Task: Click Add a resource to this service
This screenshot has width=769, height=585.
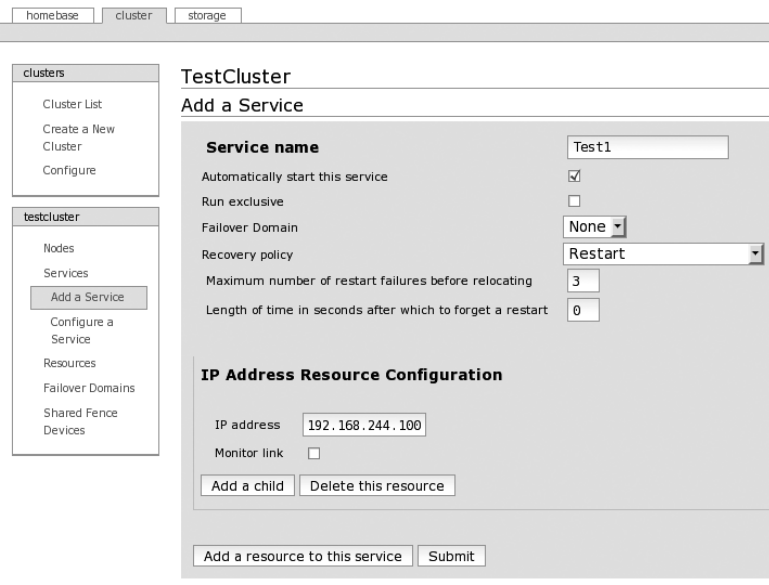Action: pos(302,556)
